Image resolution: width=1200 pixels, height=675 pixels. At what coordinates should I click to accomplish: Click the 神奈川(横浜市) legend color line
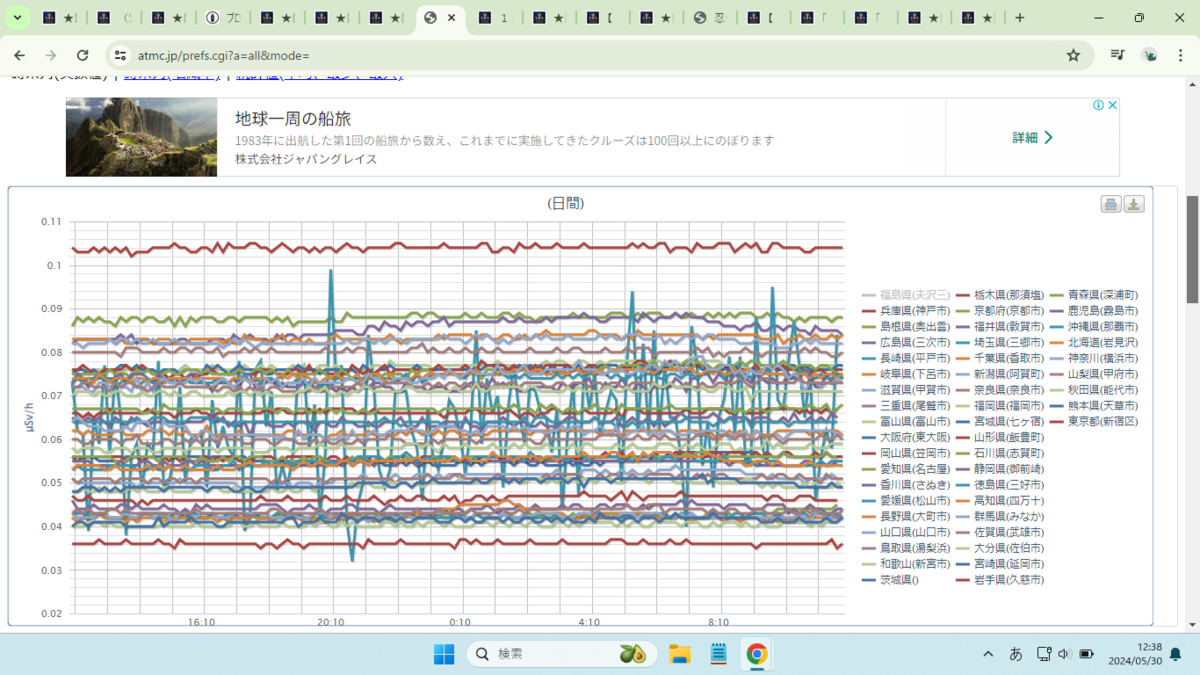tap(1058, 358)
